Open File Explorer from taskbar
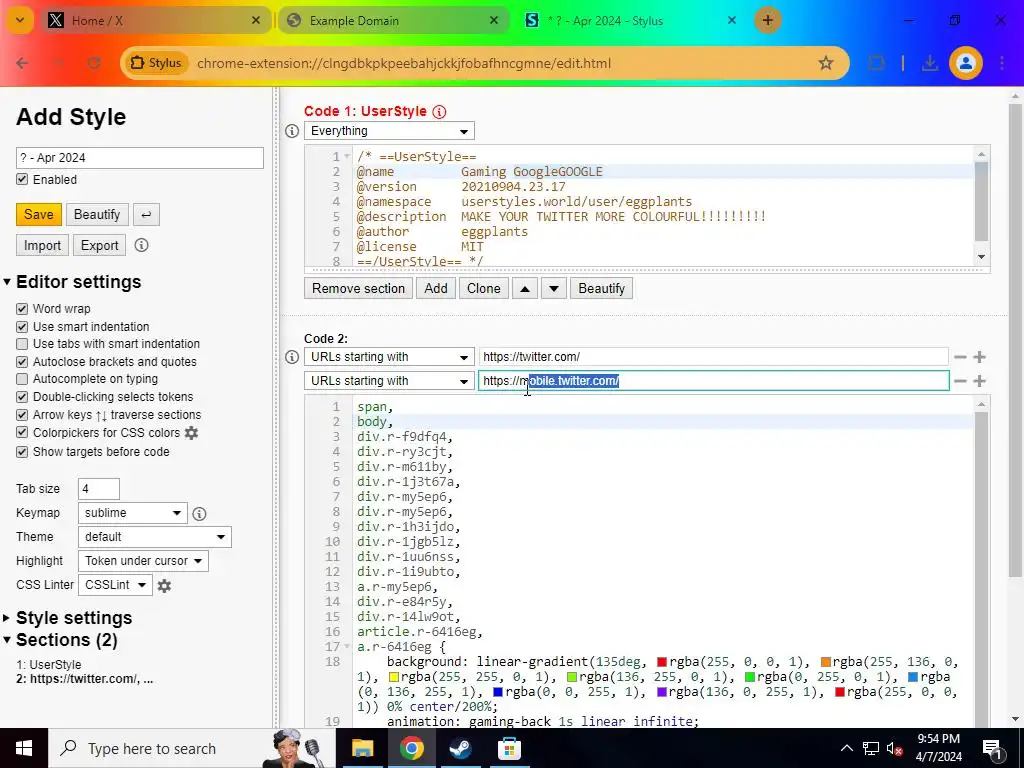1024x768 pixels. (362, 748)
